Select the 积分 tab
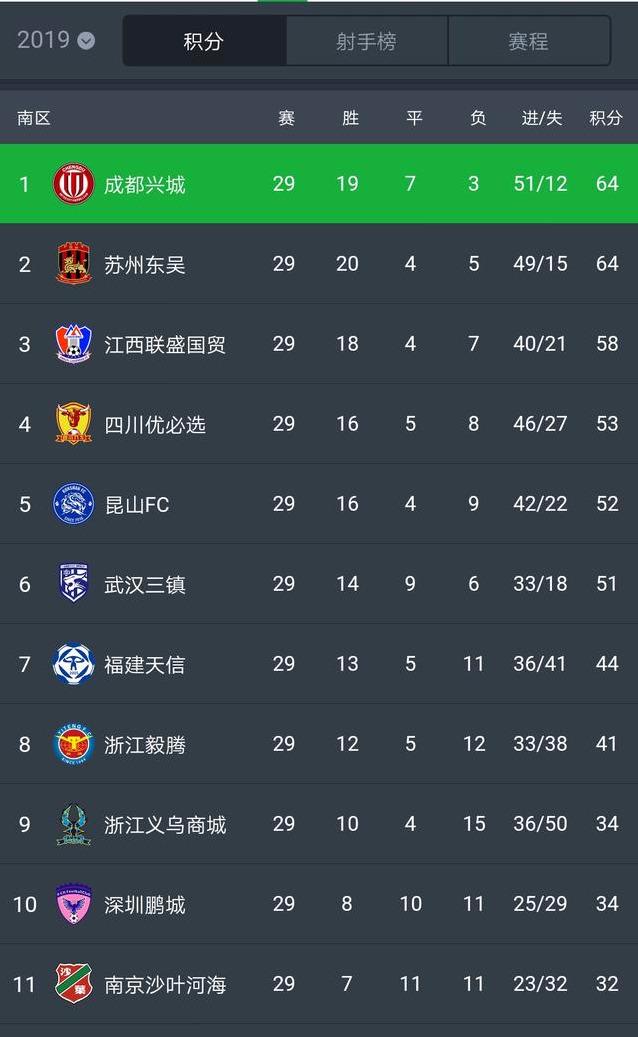638x1037 pixels. 204,41
